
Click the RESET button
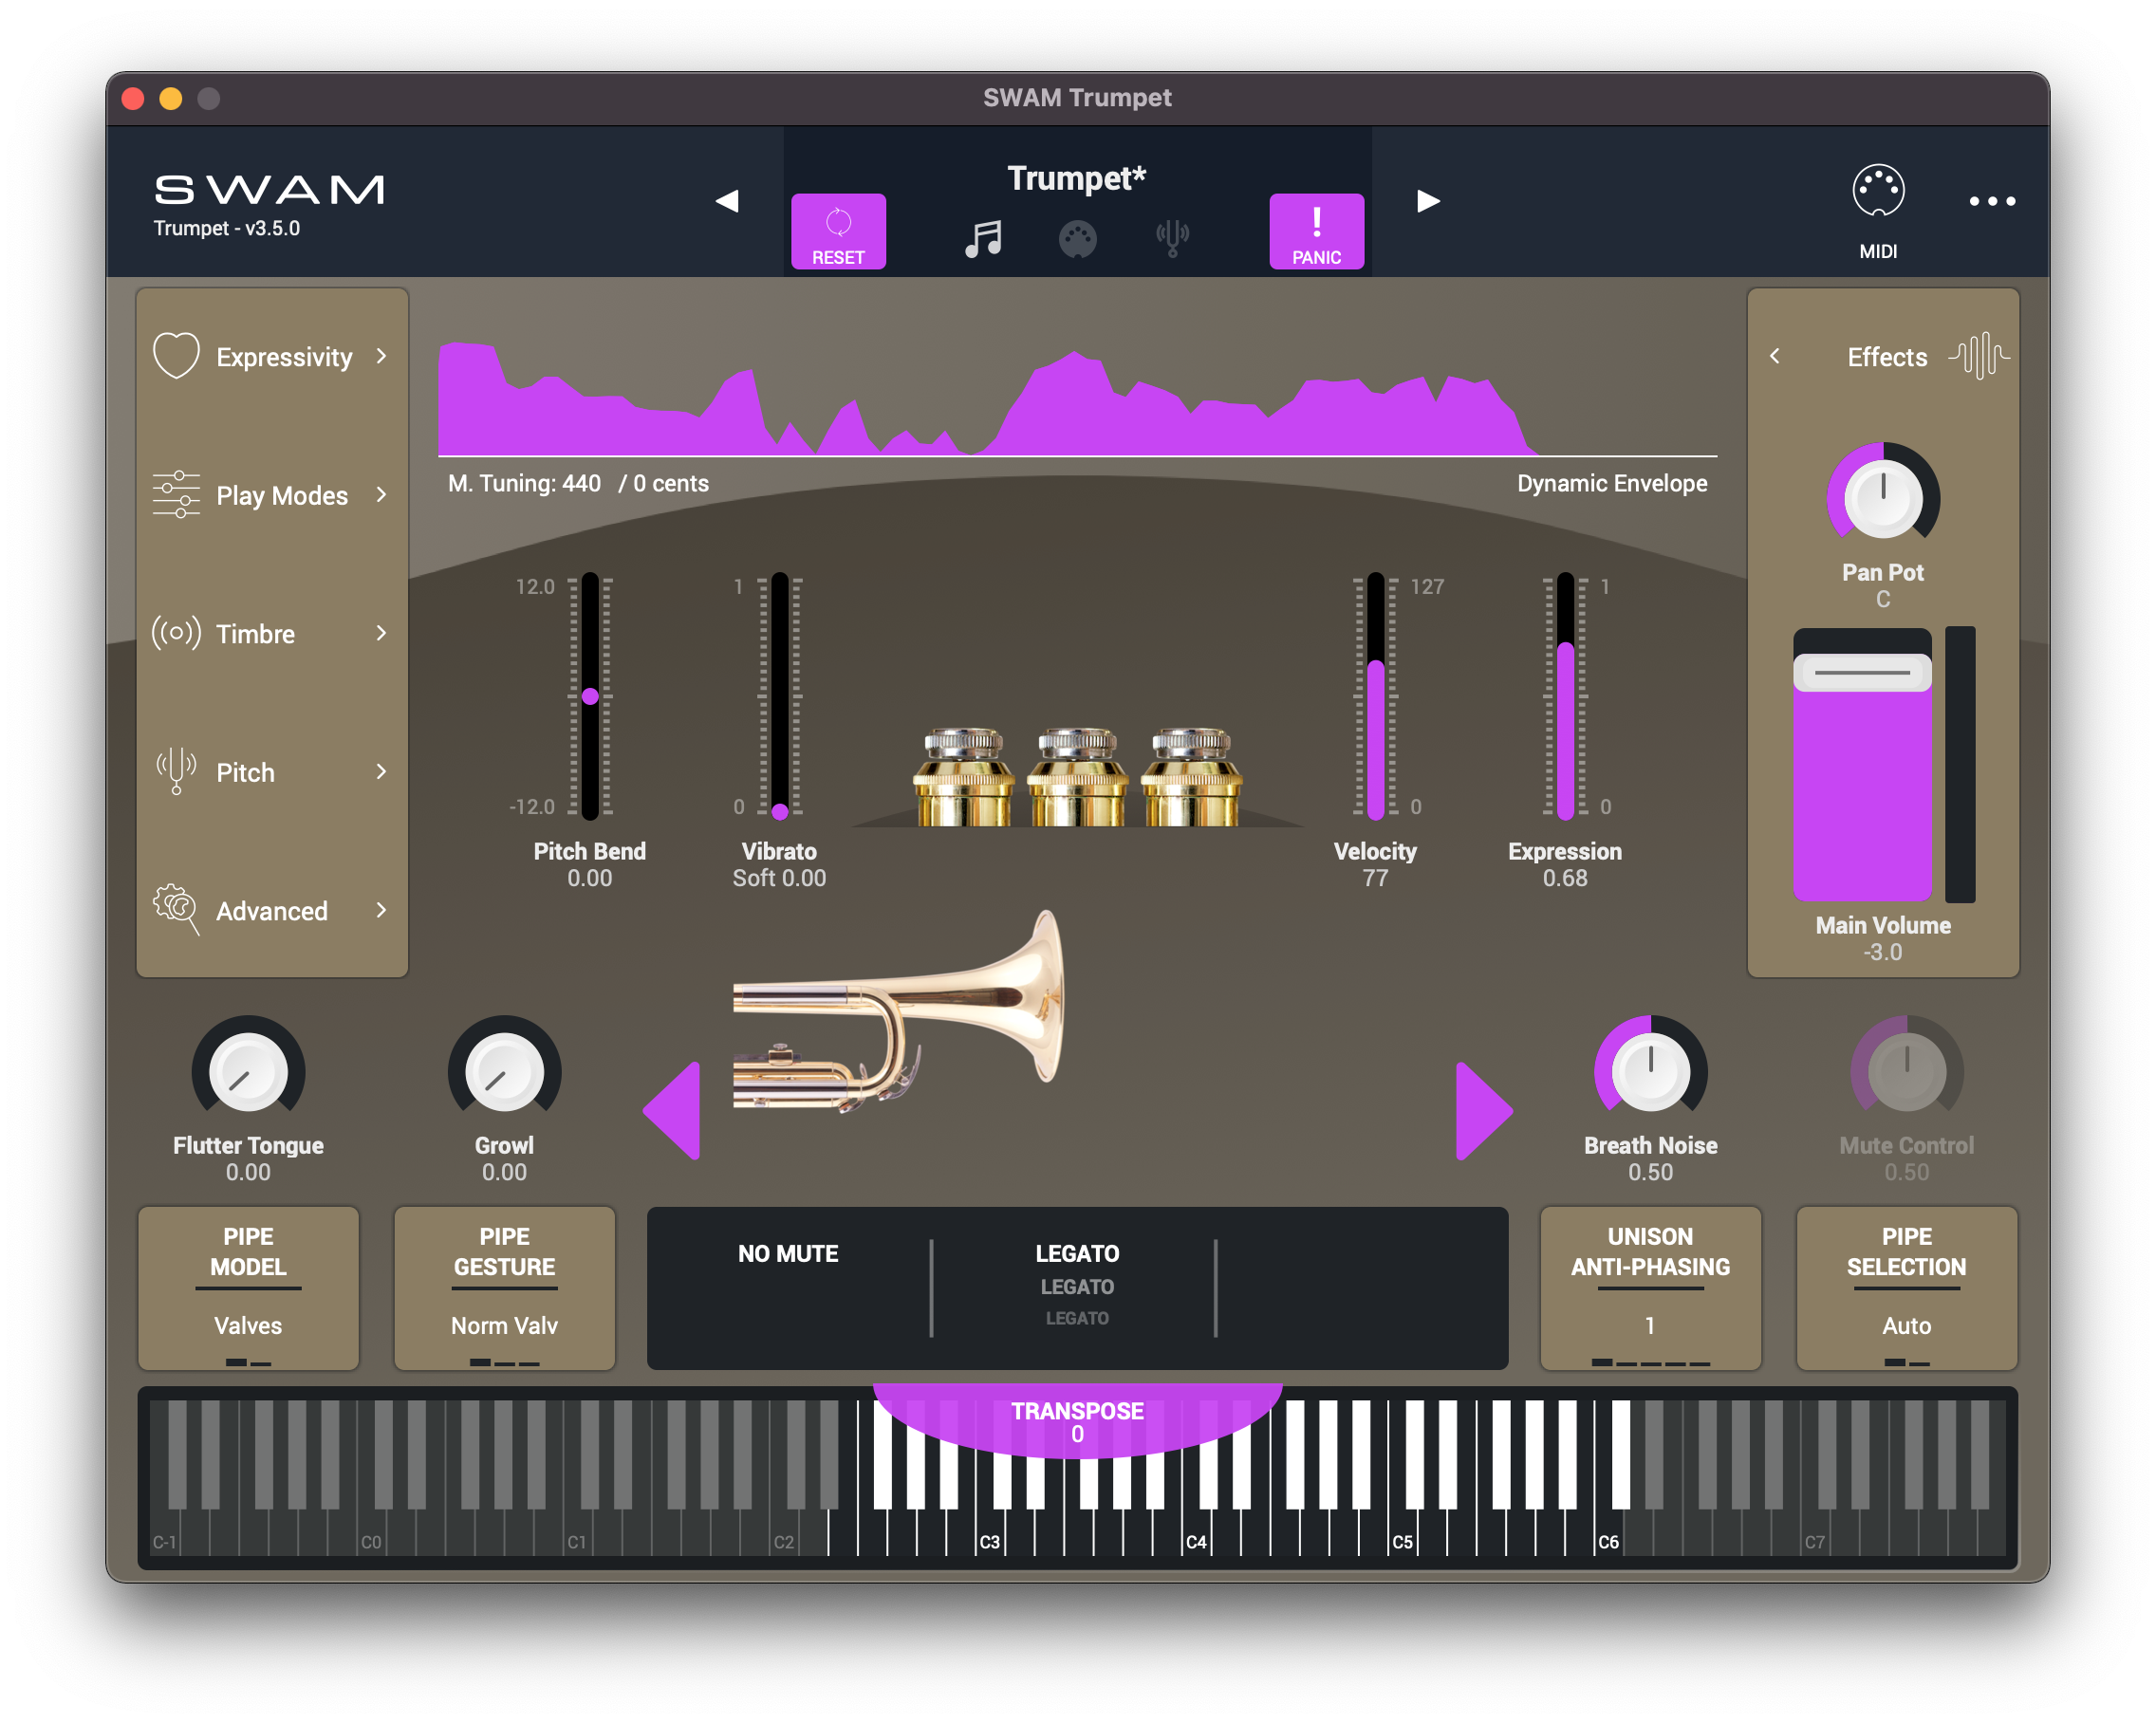coord(838,231)
